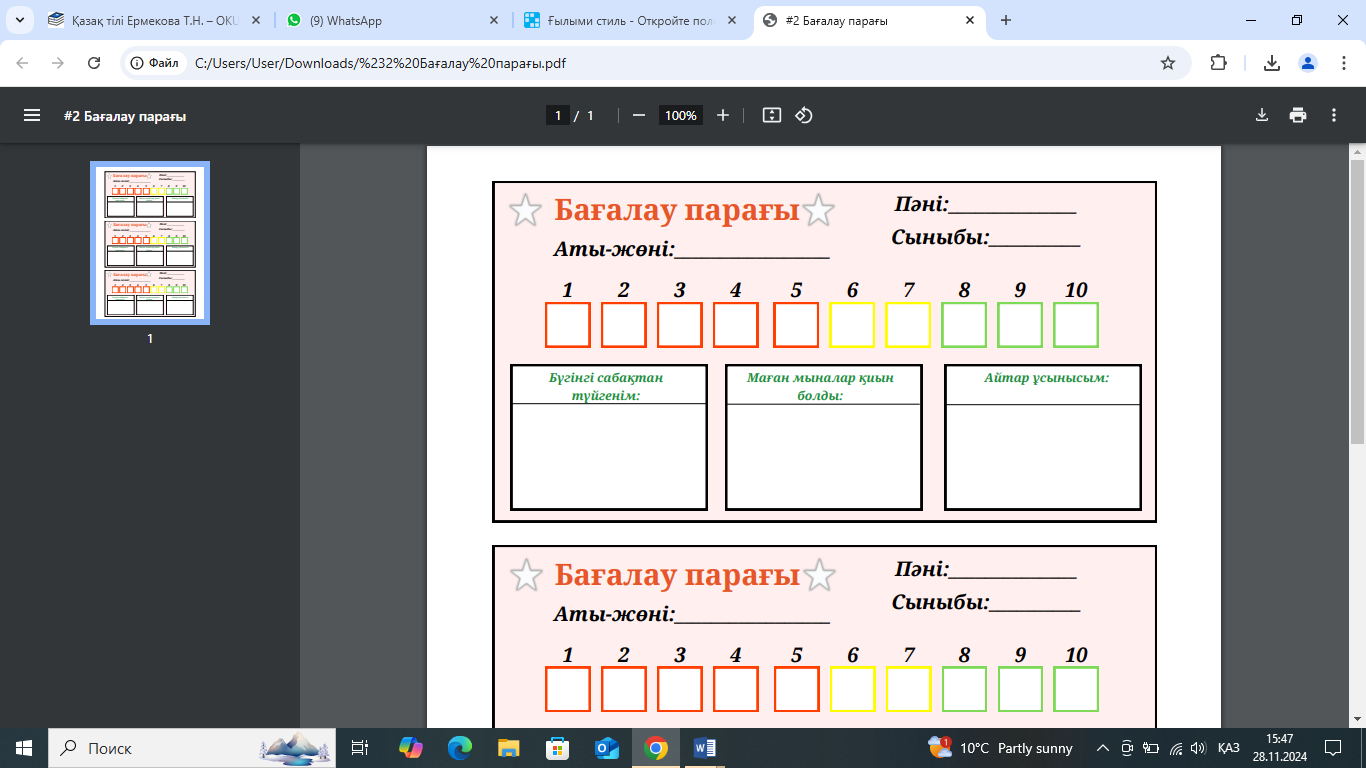Screen dimensions: 1366x768
Task: Expand the tab search dropdown
Action: 20,20
